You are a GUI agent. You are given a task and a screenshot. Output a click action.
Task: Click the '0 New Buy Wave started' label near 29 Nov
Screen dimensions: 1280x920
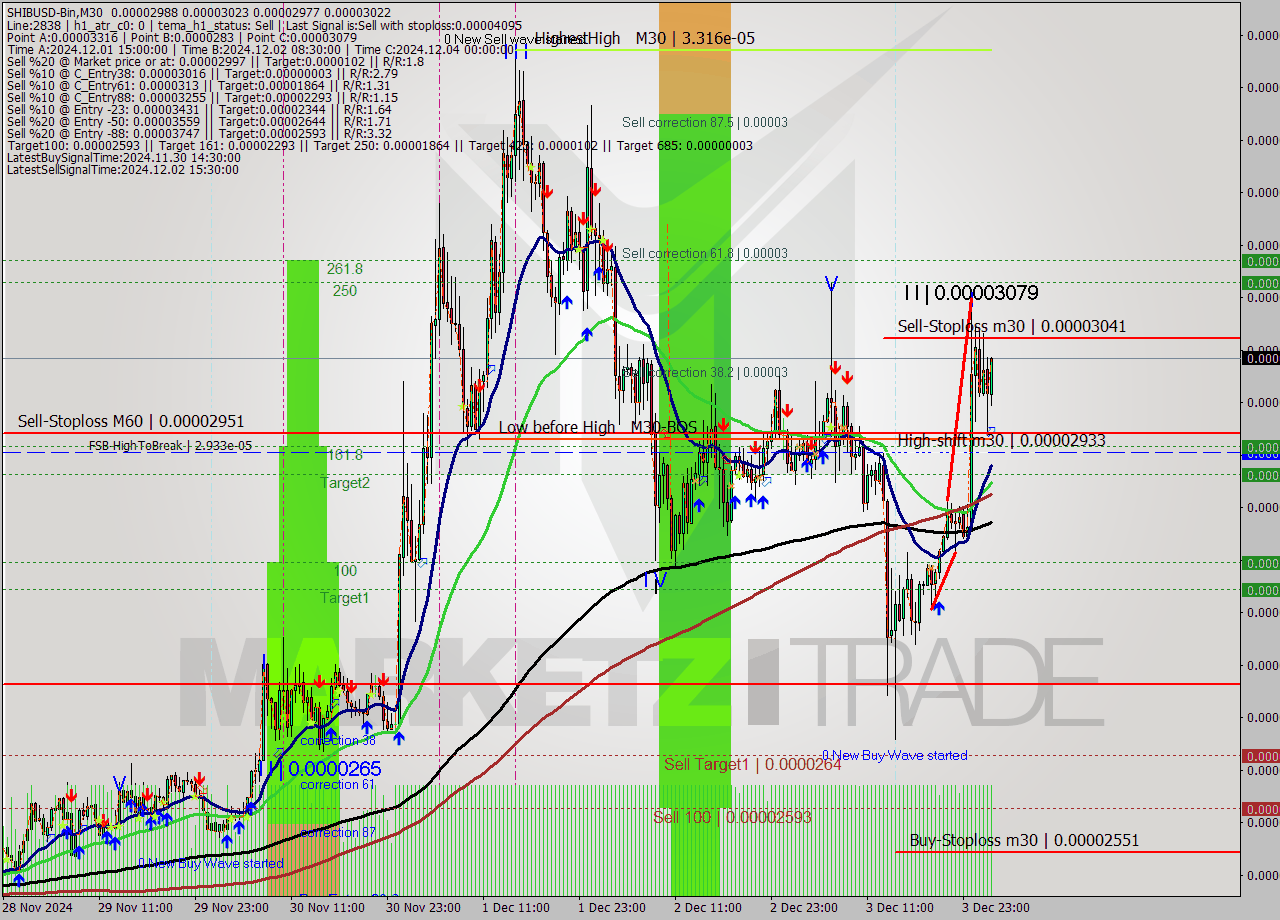pos(211,863)
